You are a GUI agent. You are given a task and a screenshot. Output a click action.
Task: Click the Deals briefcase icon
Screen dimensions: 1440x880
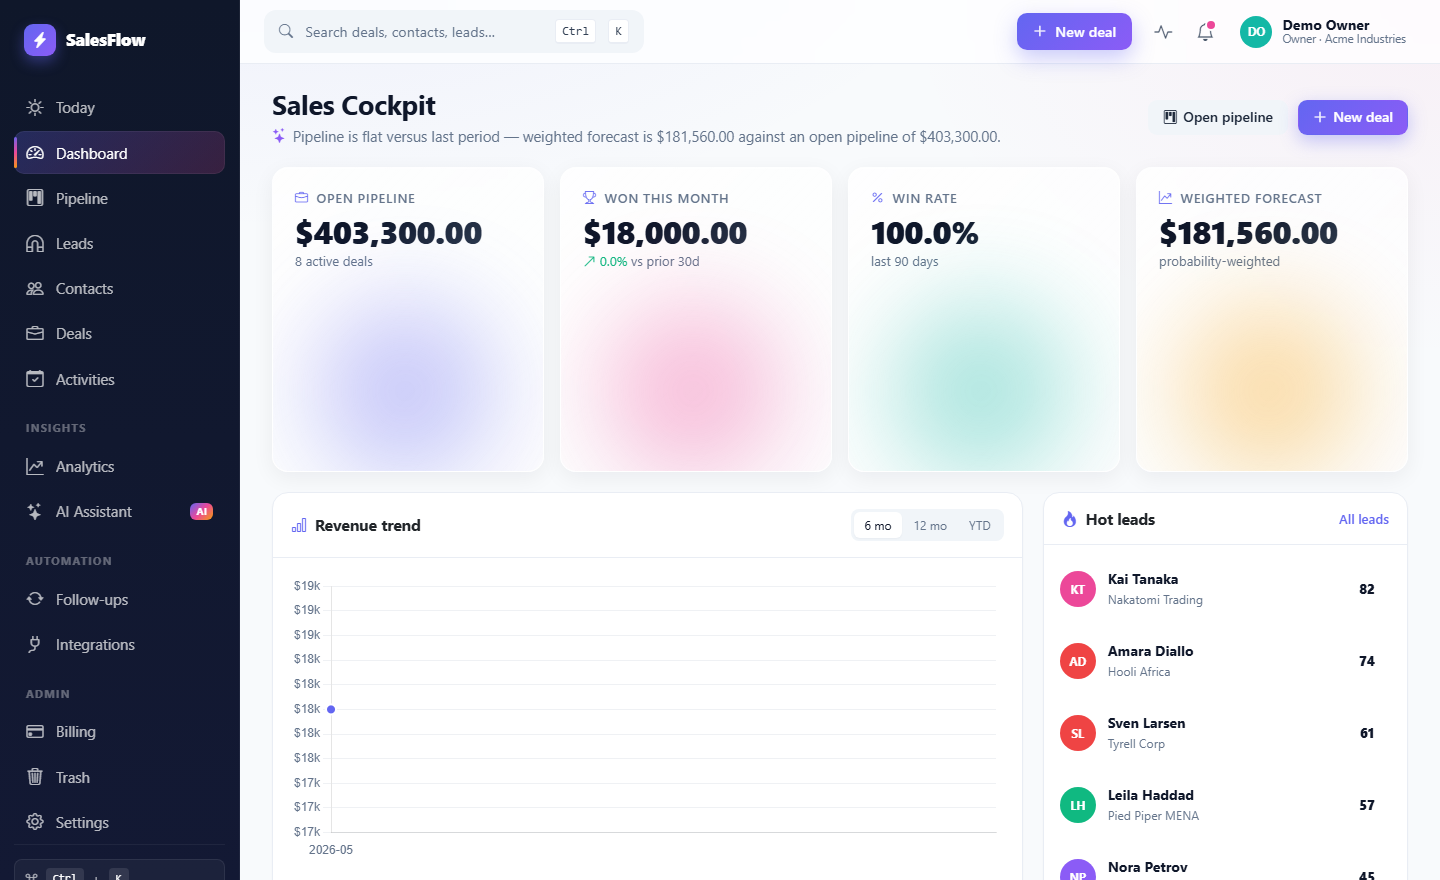[x=35, y=333]
